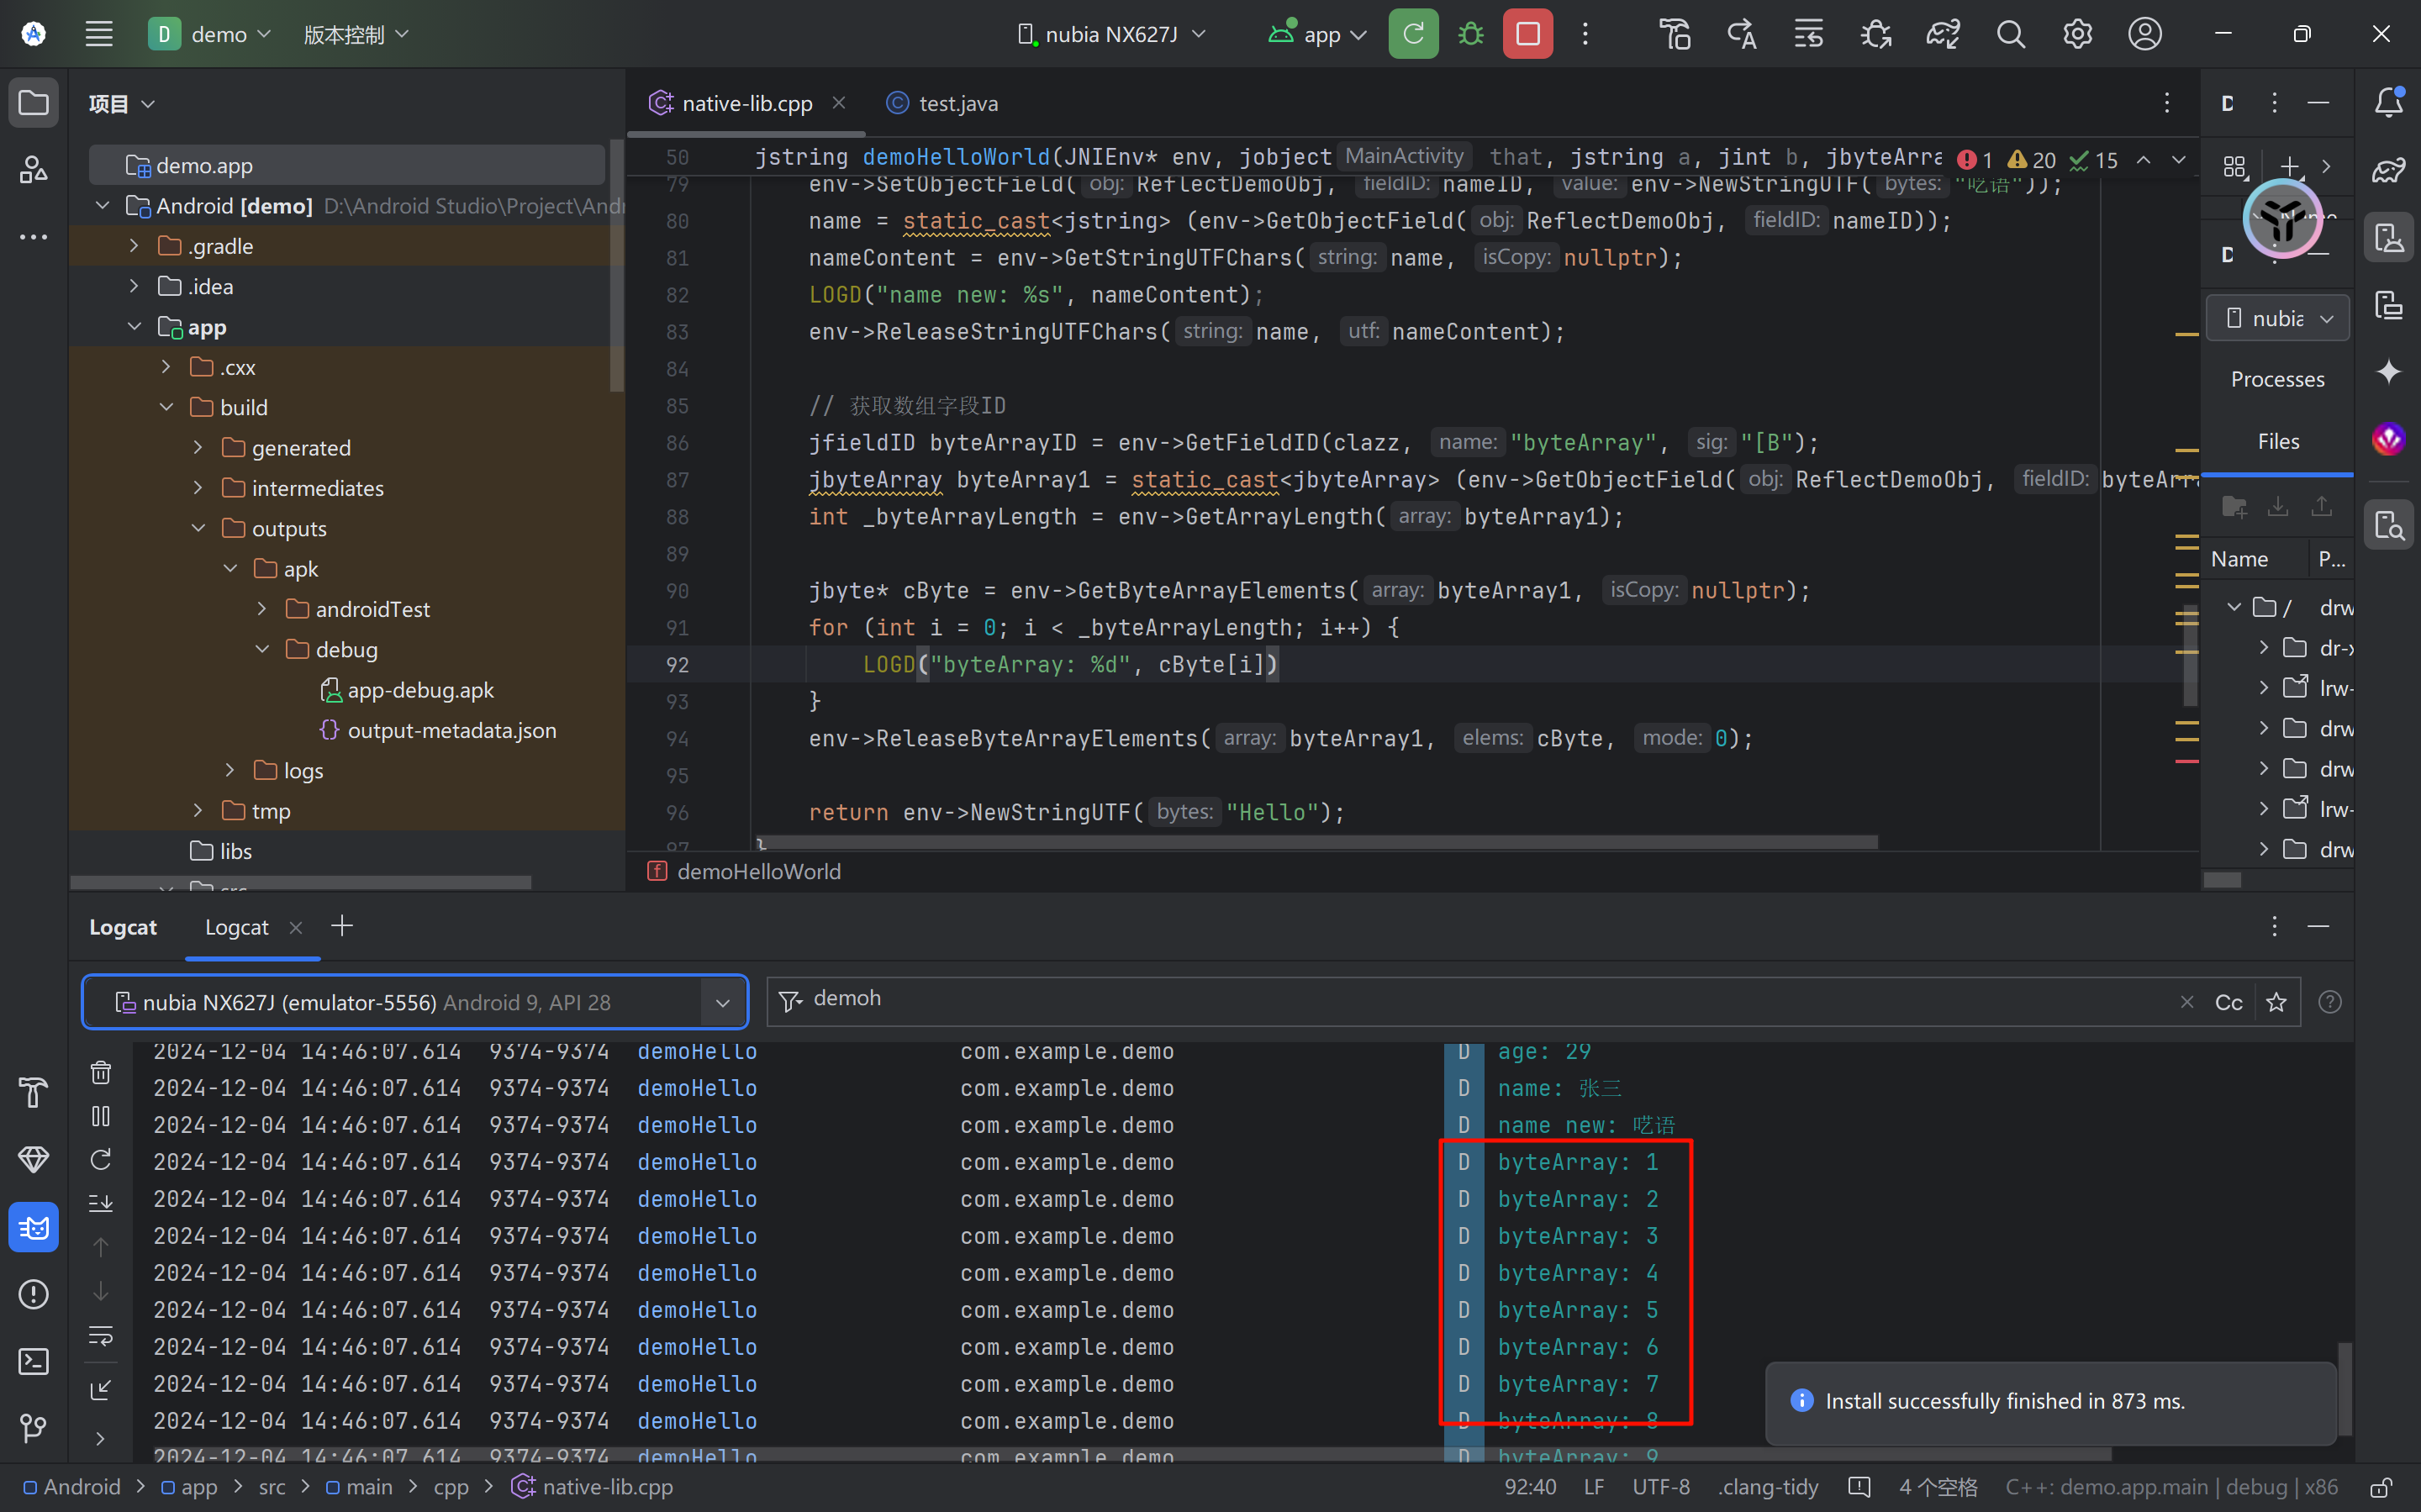Toggle match case Cc in filter

click(x=2228, y=1003)
